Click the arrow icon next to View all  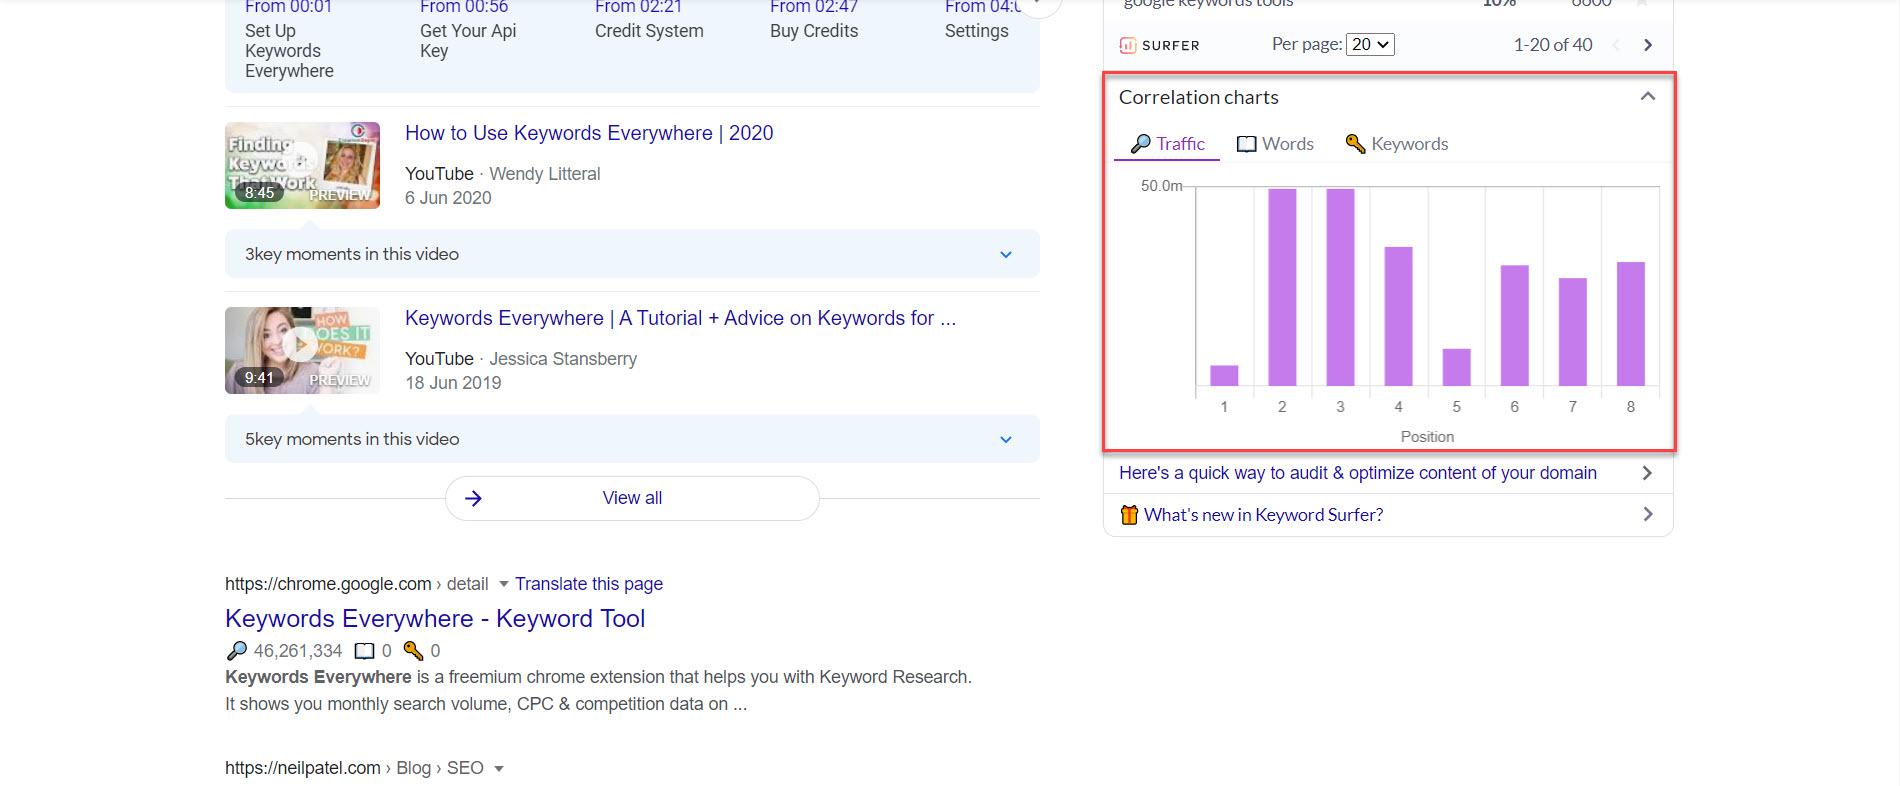pos(474,498)
